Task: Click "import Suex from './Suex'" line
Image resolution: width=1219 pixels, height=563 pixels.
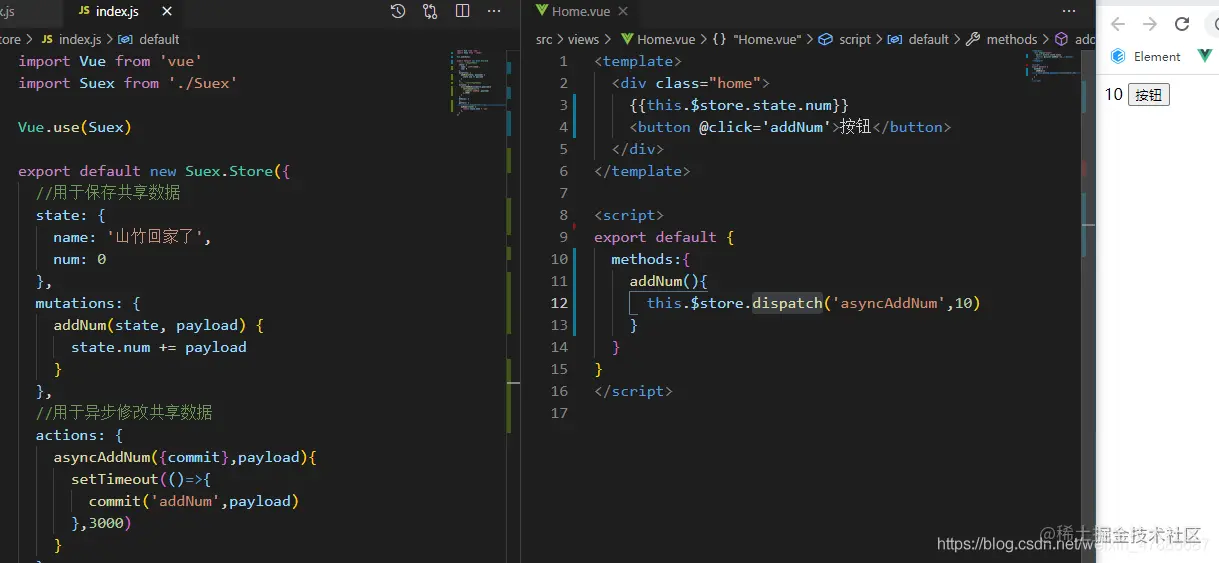Action: pos(128,83)
